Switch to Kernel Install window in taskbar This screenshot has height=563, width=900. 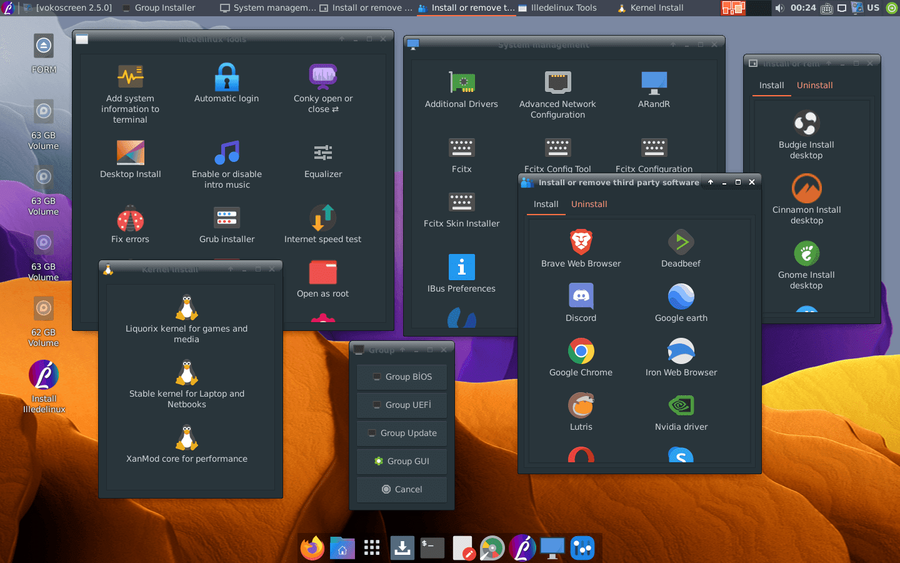tap(652, 8)
